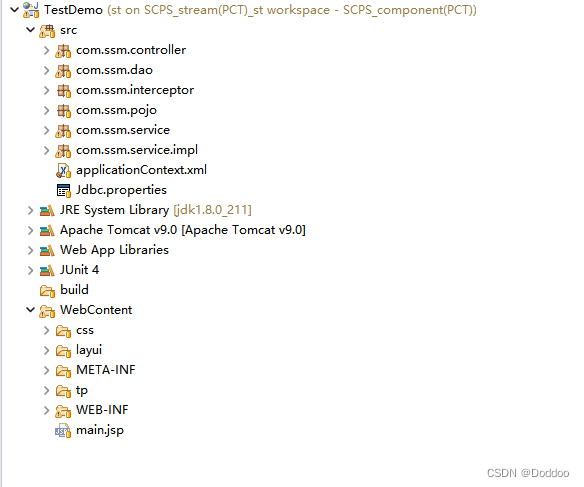The height and width of the screenshot is (487, 584).
Task: Click the WebContent folder icon
Action: pyautogui.click(x=47, y=311)
